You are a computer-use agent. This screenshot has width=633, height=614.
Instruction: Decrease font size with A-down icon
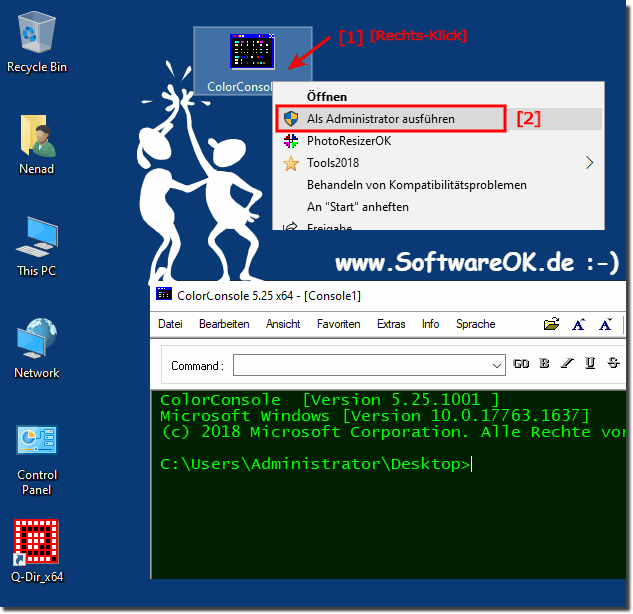[x=605, y=324]
